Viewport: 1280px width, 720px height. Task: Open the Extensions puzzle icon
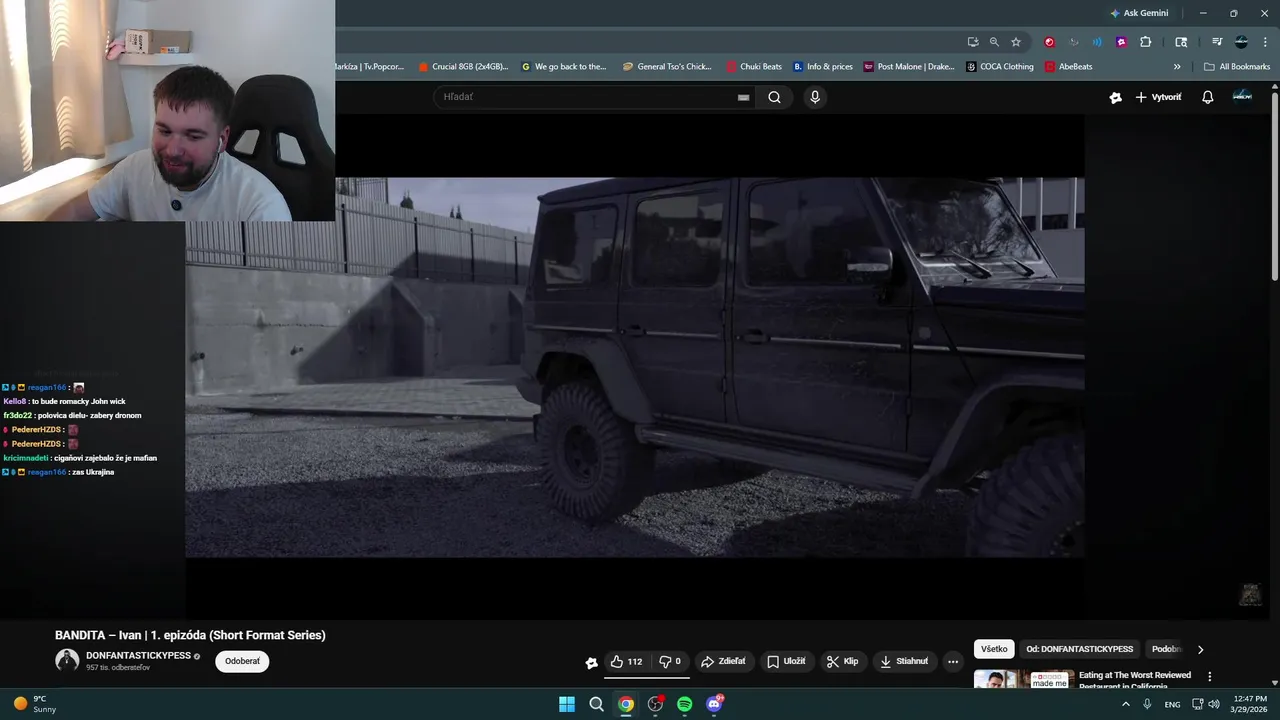(x=1146, y=42)
